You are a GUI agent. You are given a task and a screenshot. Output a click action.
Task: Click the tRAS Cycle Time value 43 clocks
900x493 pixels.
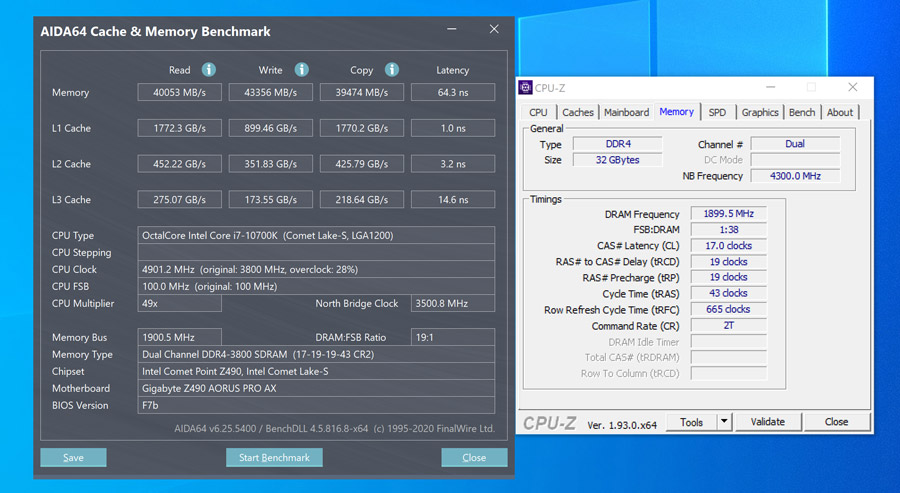point(728,293)
